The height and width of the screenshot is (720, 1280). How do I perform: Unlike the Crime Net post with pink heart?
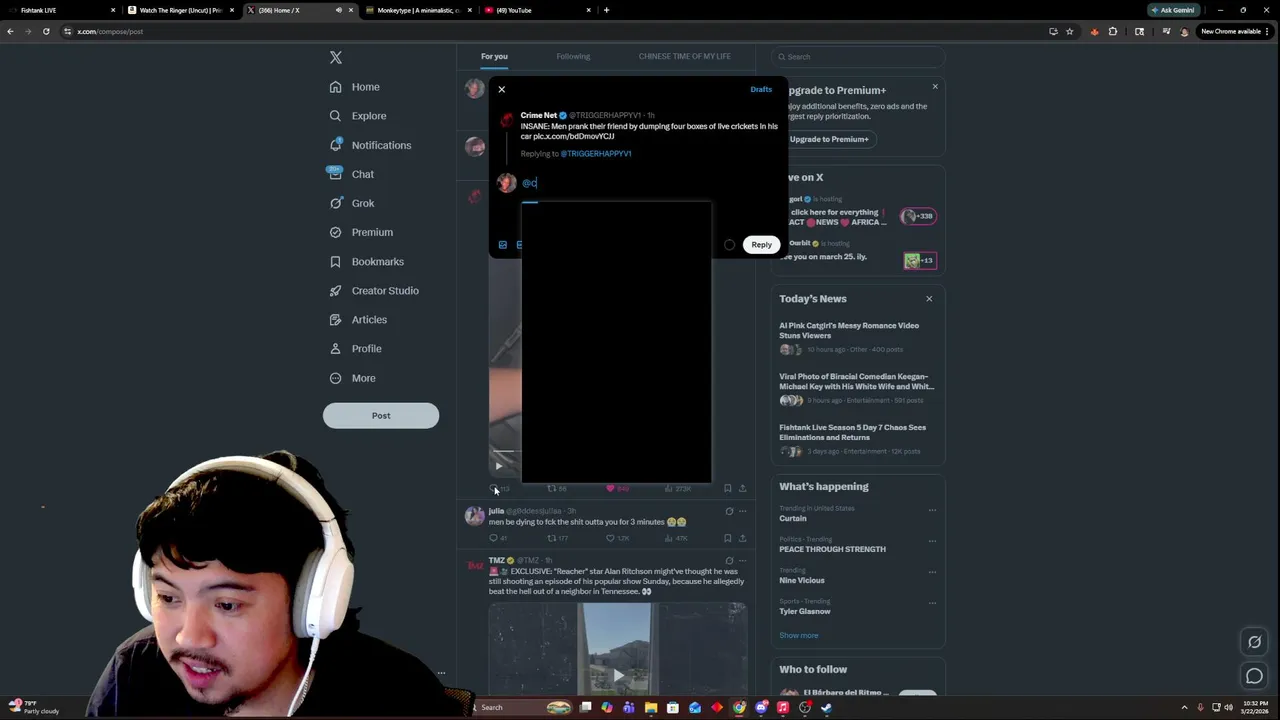[x=610, y=488]
